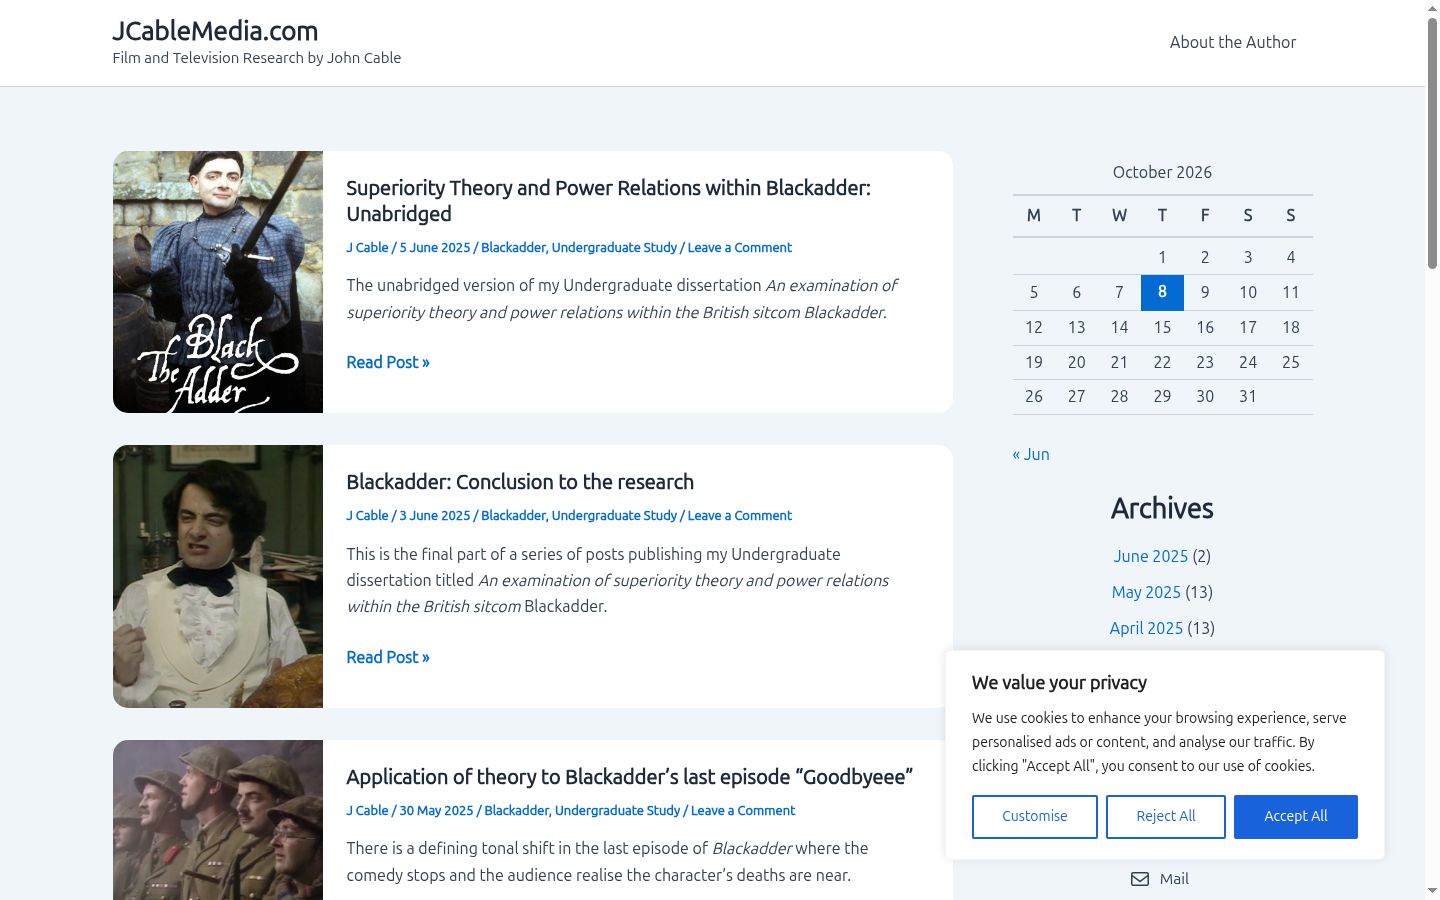Leave a Comment on the 3 June post
This screenshot has height=900, width=1440.
click(x=740, y=515)
